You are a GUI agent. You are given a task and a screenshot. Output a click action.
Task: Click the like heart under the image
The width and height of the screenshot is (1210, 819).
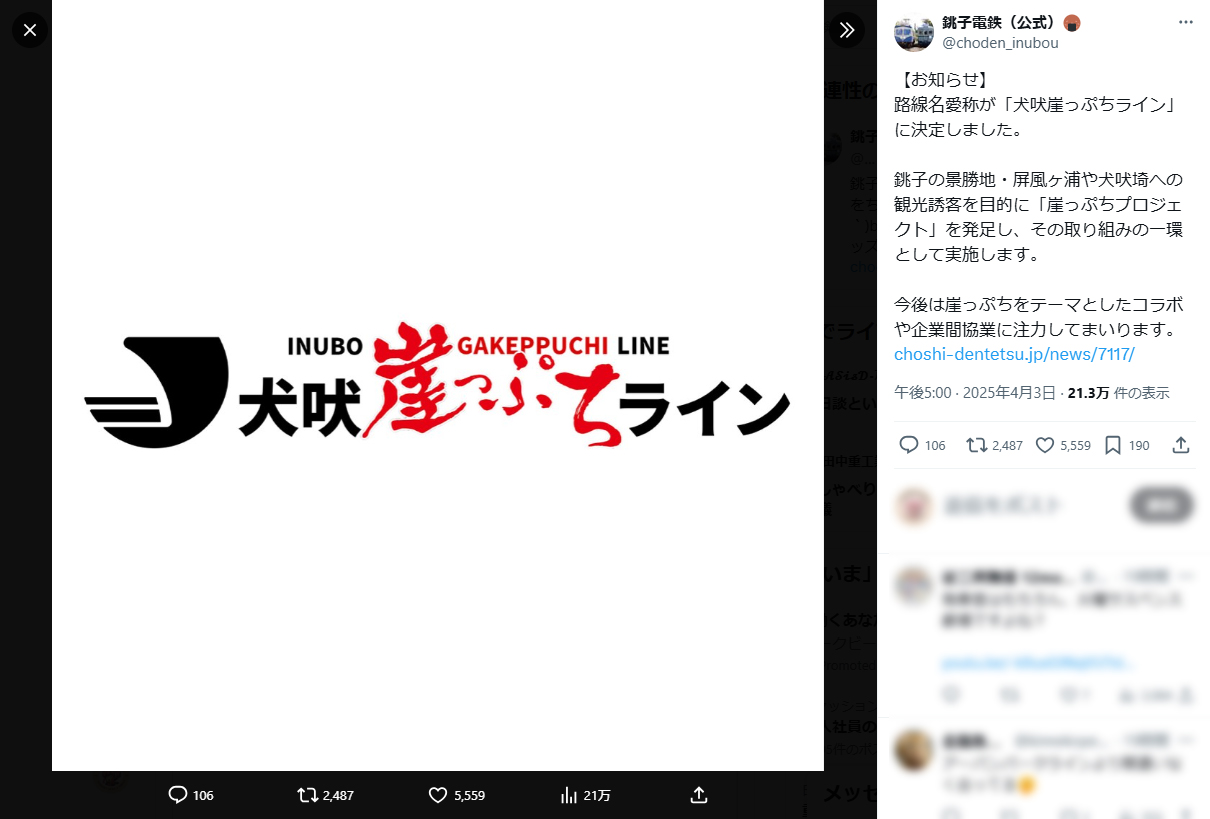[x=437, y=795]
